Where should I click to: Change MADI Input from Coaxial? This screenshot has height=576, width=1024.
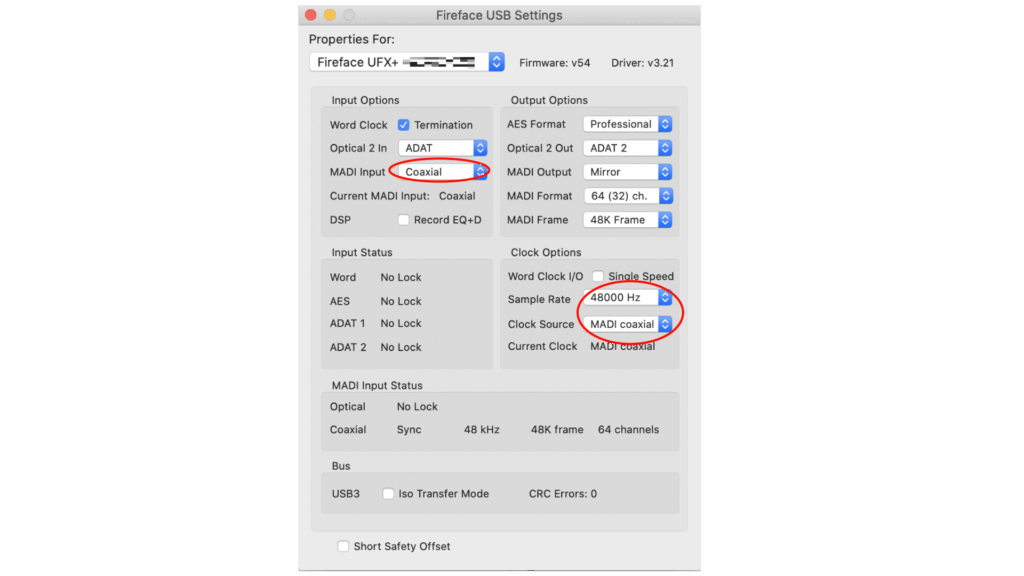coord(446,172)
